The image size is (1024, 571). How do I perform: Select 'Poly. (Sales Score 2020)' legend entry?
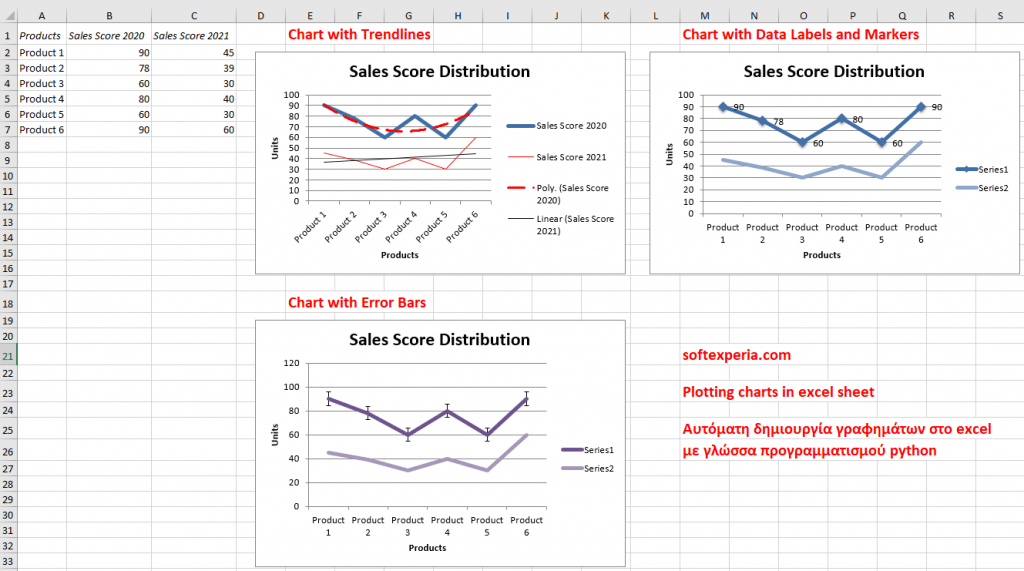(x=572, y=194)
